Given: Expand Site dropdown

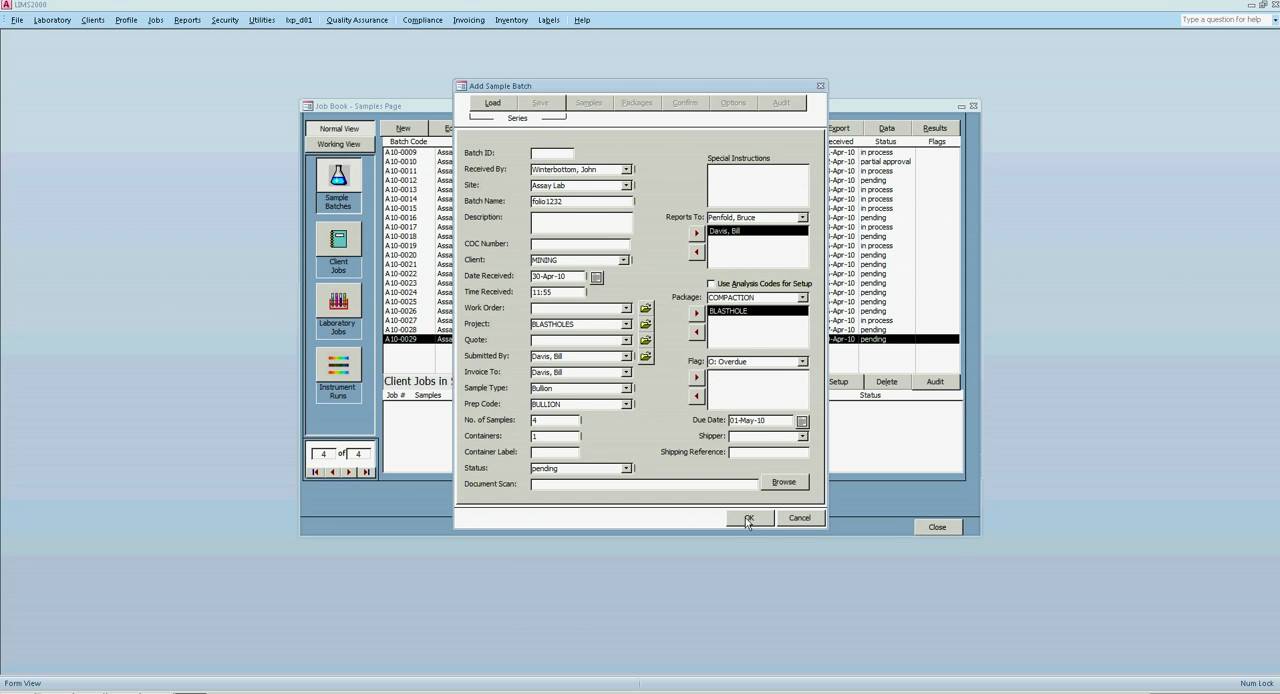Looking at the screenshot, I should (626, 186).
